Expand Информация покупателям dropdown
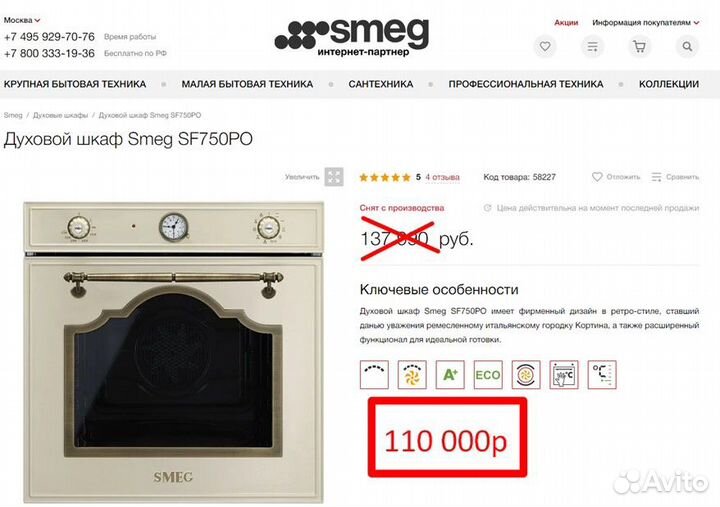Screen dimensions: 720x507 point(645,23)
